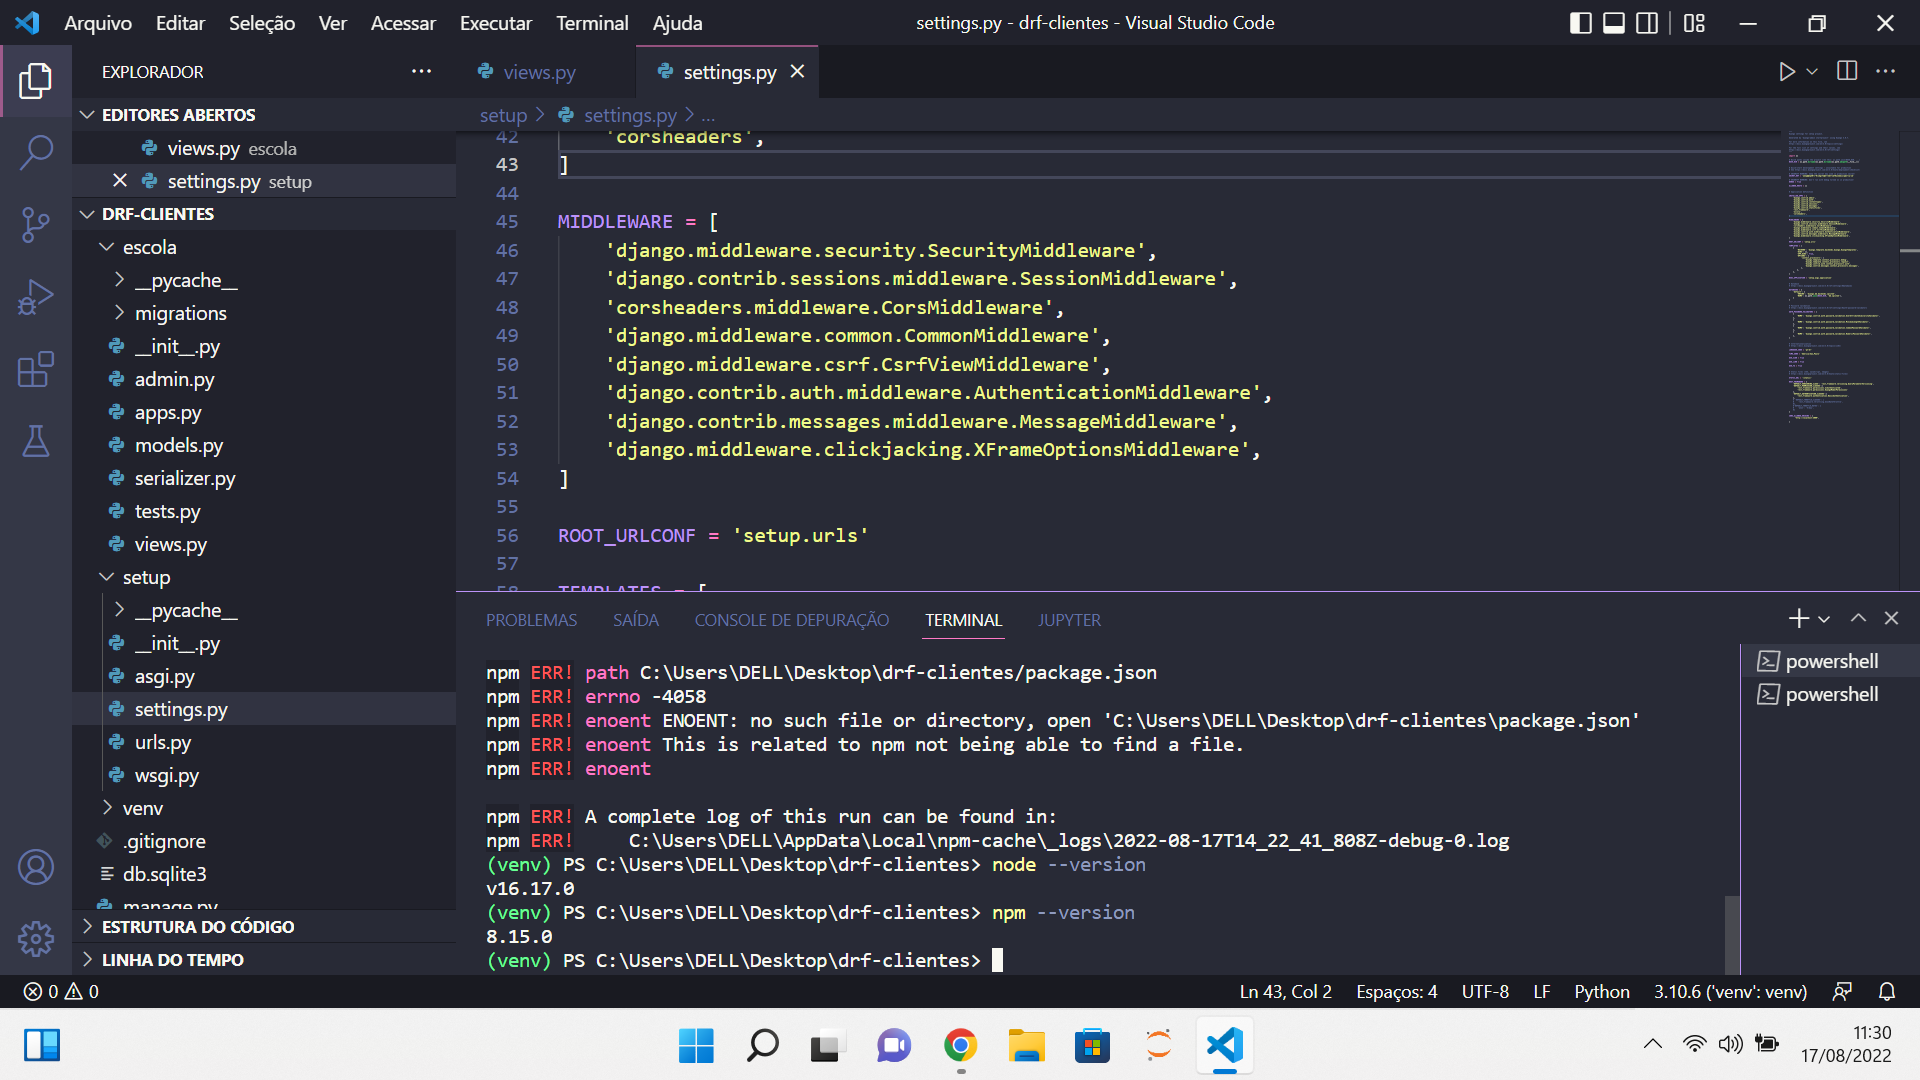Change Python interpreter 3.10.6 venv
Screen dimensions: 1920x1080
(1730, 992)
